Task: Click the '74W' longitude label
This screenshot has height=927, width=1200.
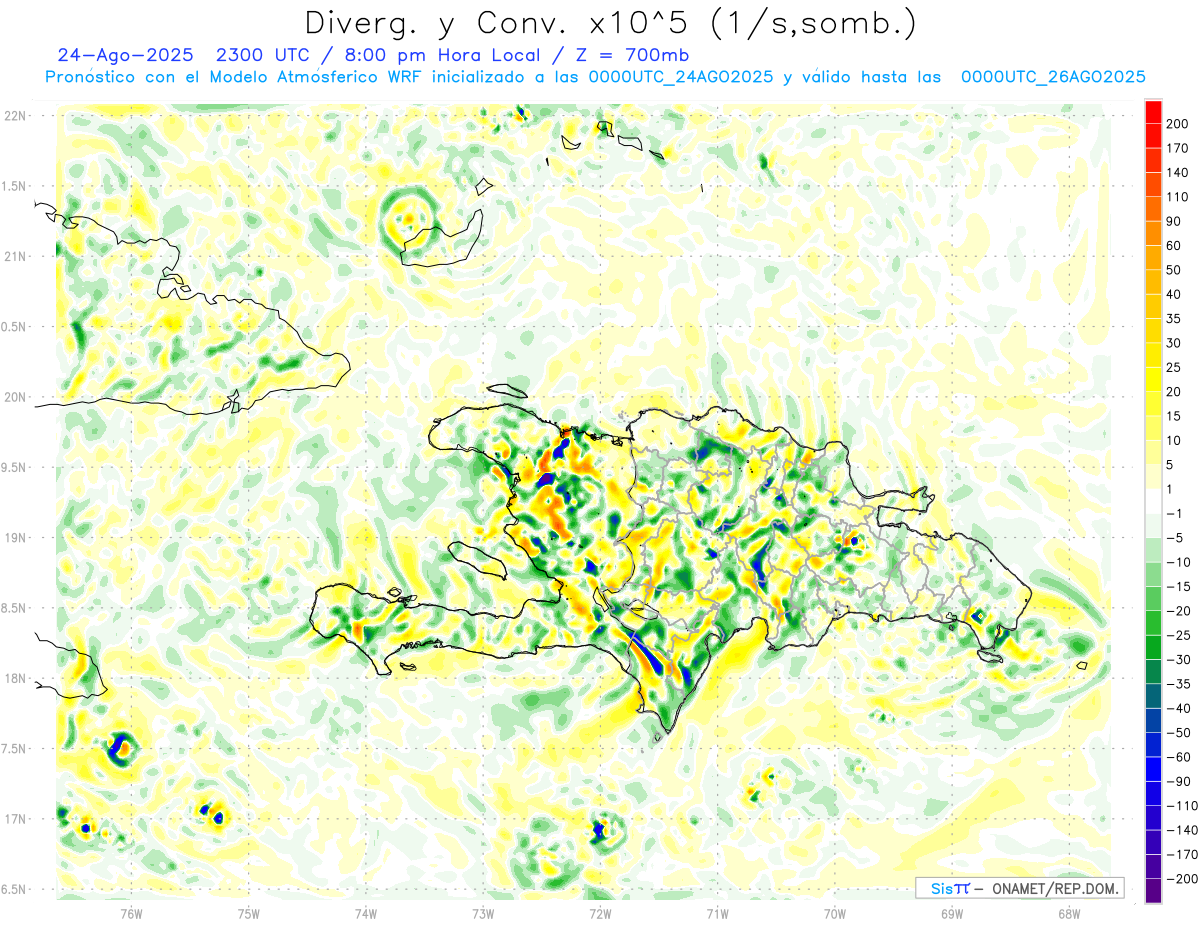Action: point(366,913)
